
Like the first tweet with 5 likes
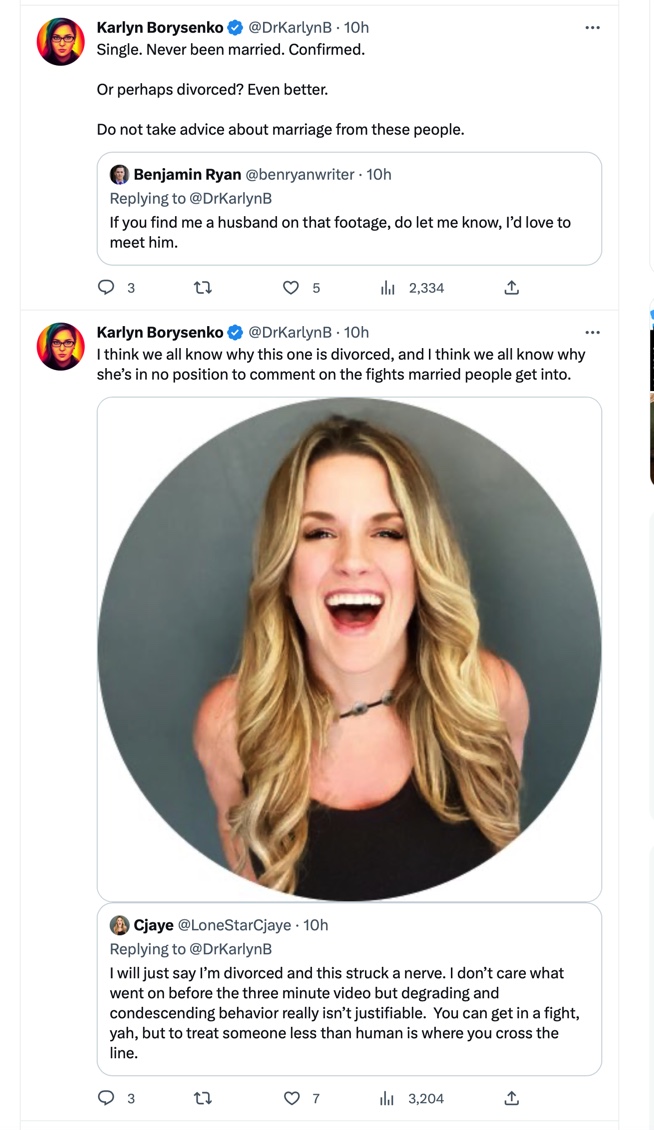point(291,288)
